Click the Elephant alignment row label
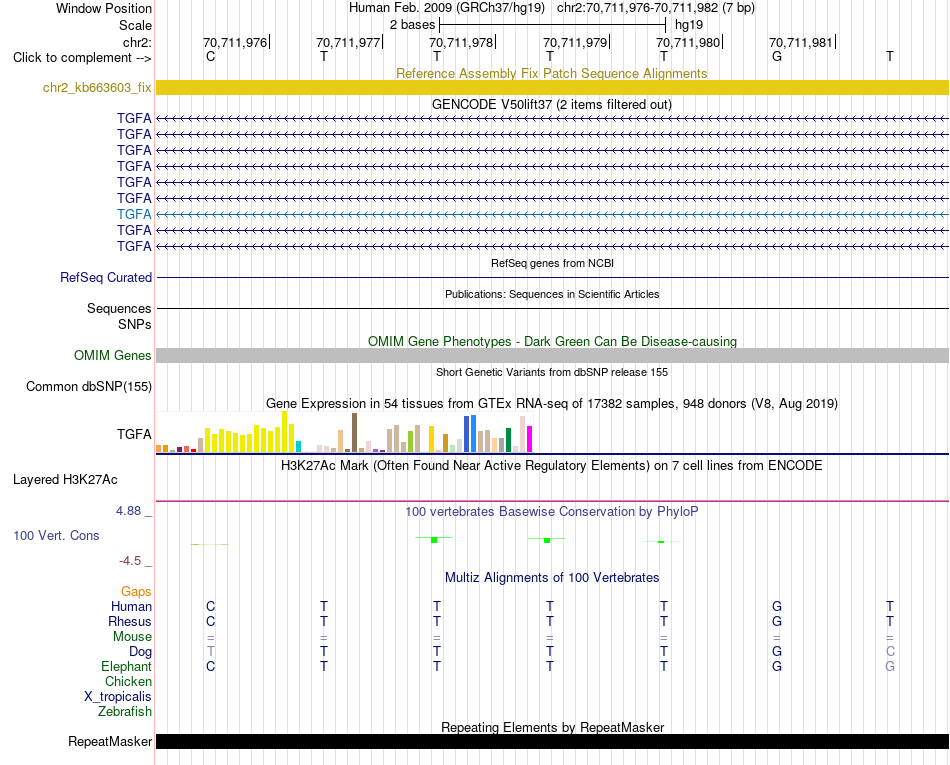This screenshot has width=950, height=765. (x=127, y=666)
